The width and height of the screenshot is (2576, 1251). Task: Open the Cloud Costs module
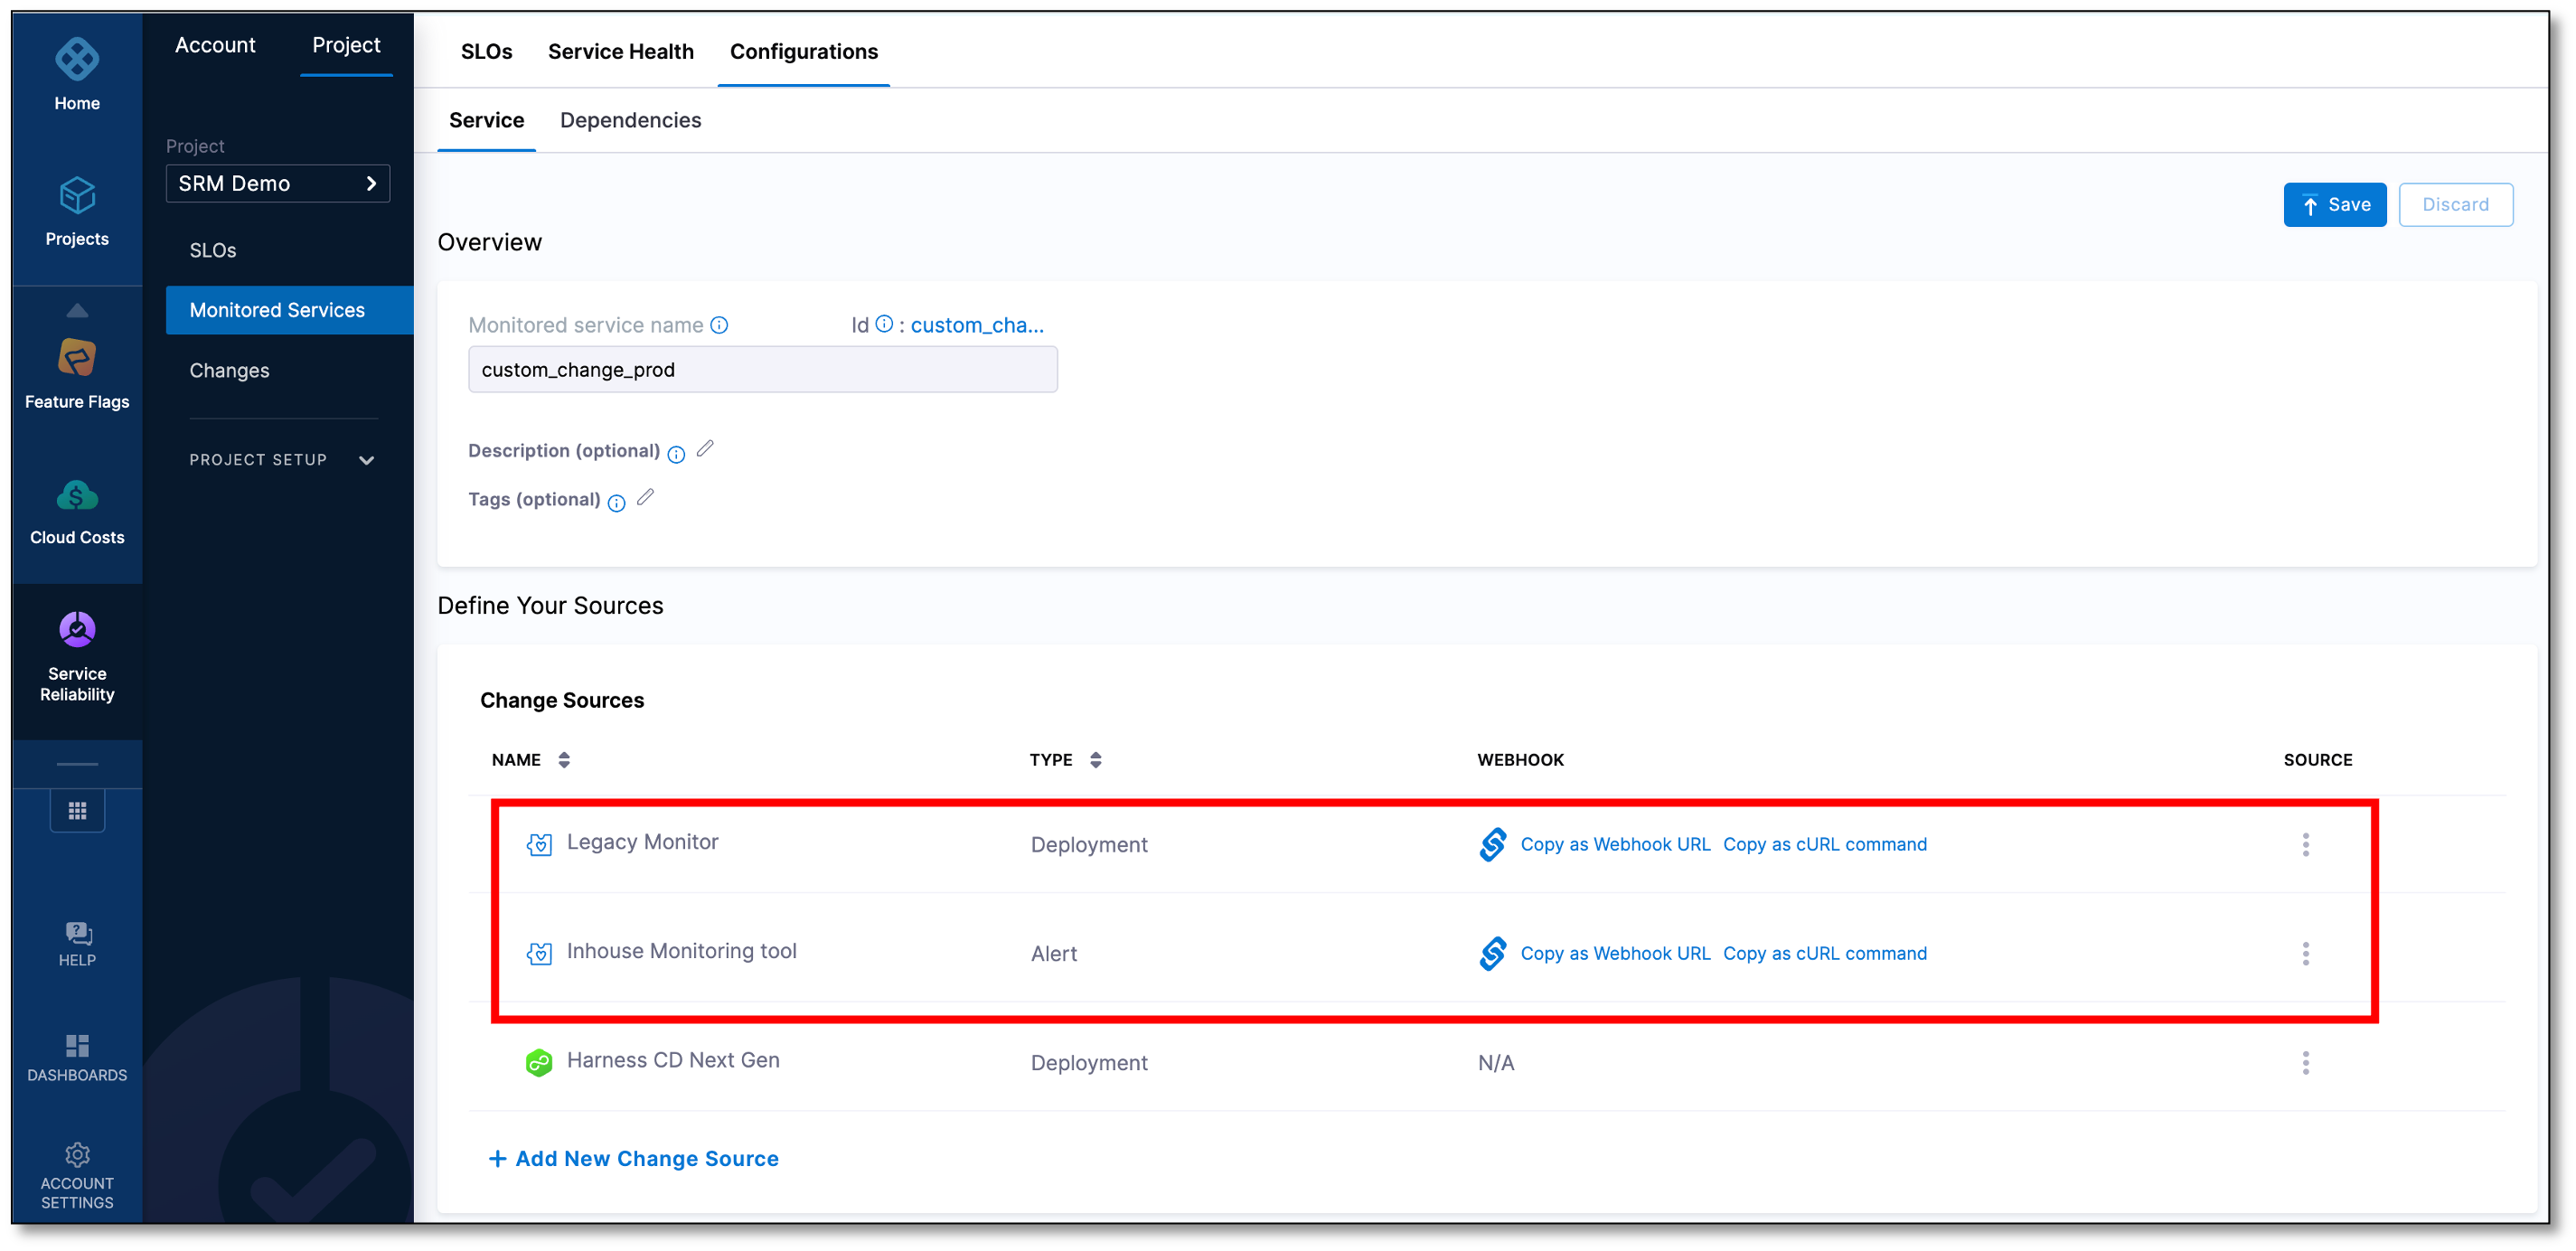(x=77, y=497)
